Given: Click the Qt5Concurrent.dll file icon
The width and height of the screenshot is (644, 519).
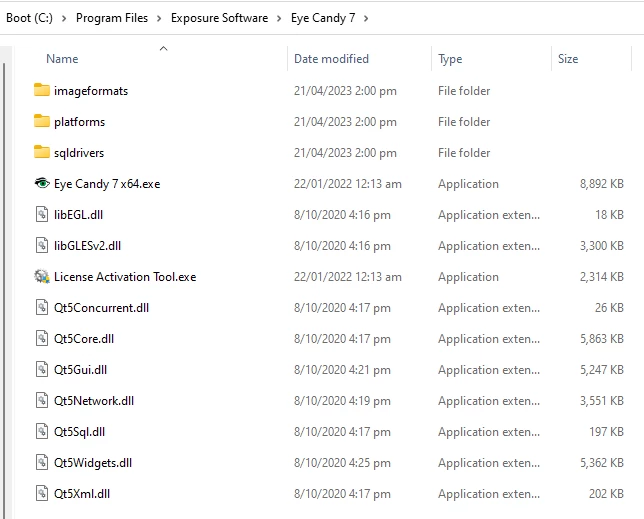Looking at the screenshot, I should coord(41,307).
